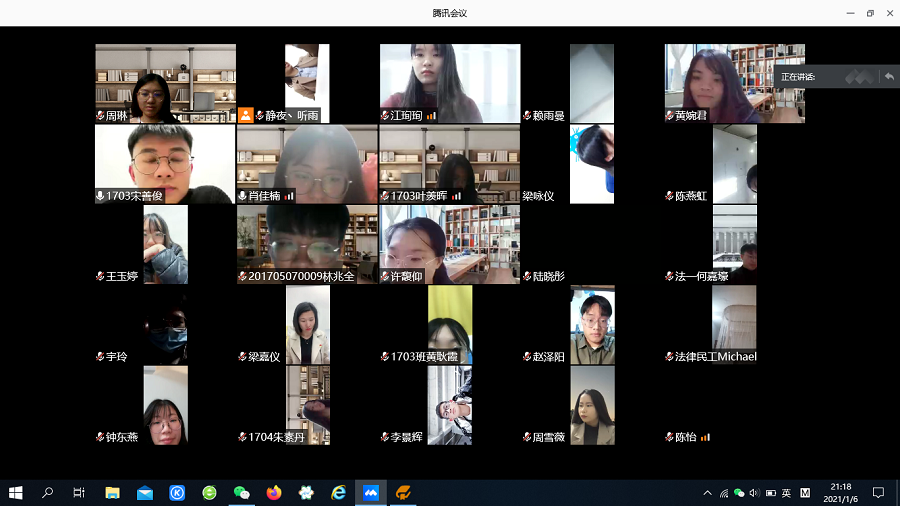Click the return arrow in the speaking panel
The image size is (900, 506).
click(x=888, y=77)
